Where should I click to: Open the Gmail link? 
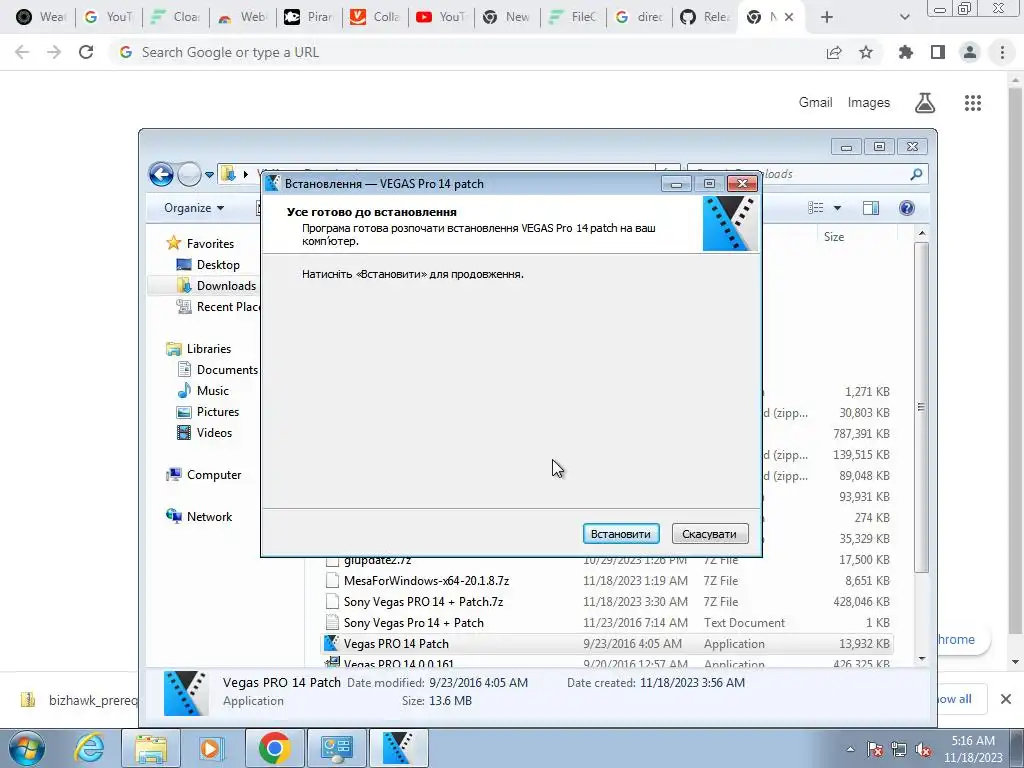coord(815,103)
